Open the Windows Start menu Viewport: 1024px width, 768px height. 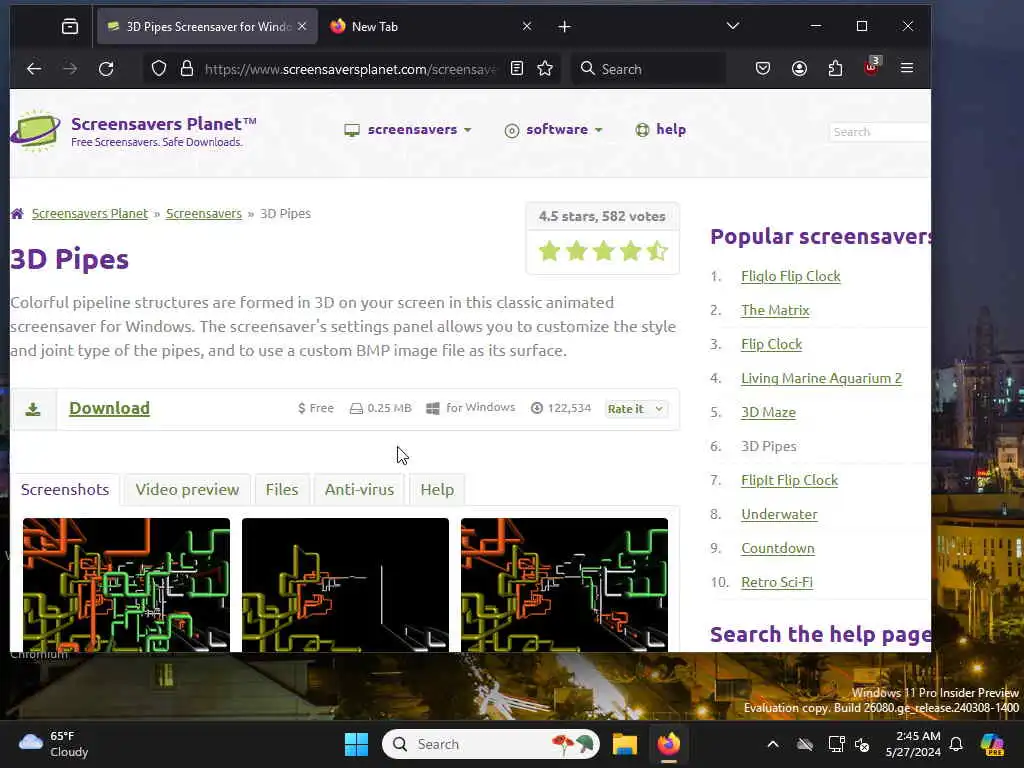(x=357, y=744)
